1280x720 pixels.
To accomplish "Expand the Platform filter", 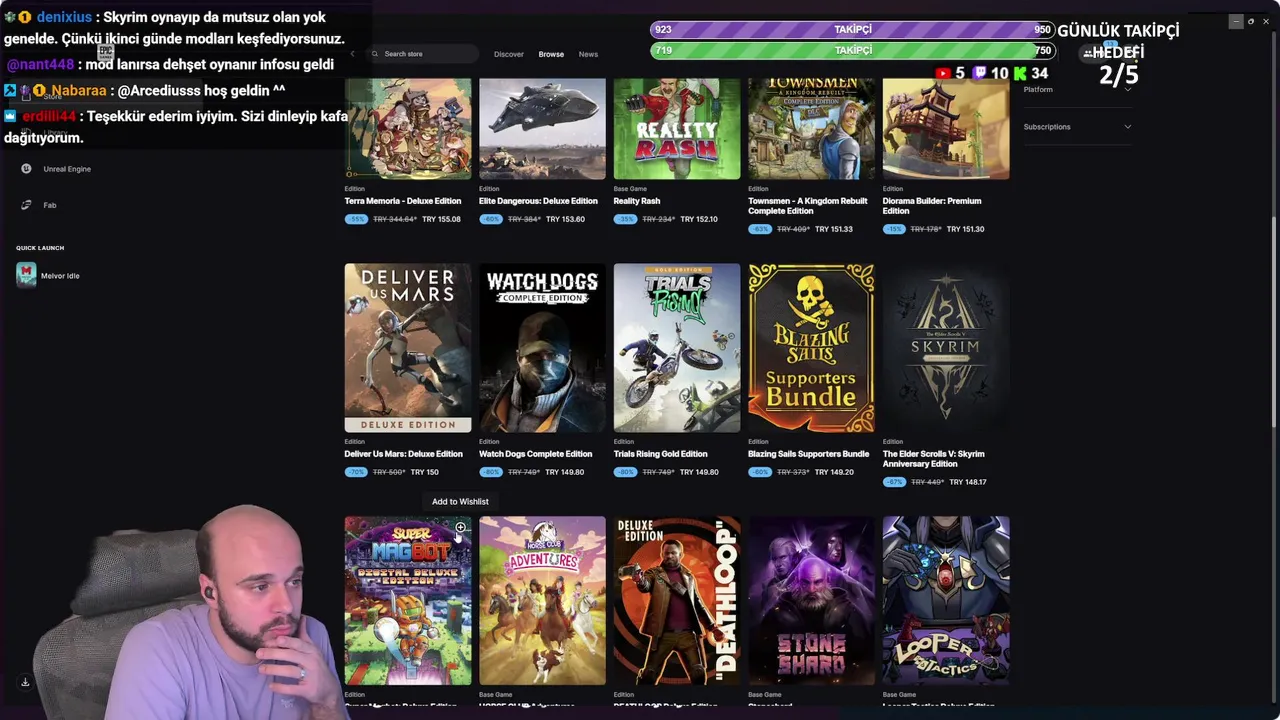I will click(1077, 89).
